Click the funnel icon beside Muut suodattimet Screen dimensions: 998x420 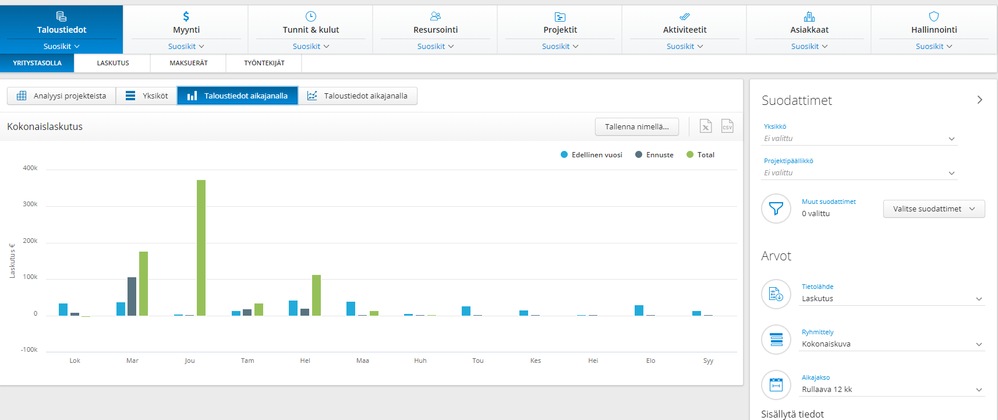776,208
